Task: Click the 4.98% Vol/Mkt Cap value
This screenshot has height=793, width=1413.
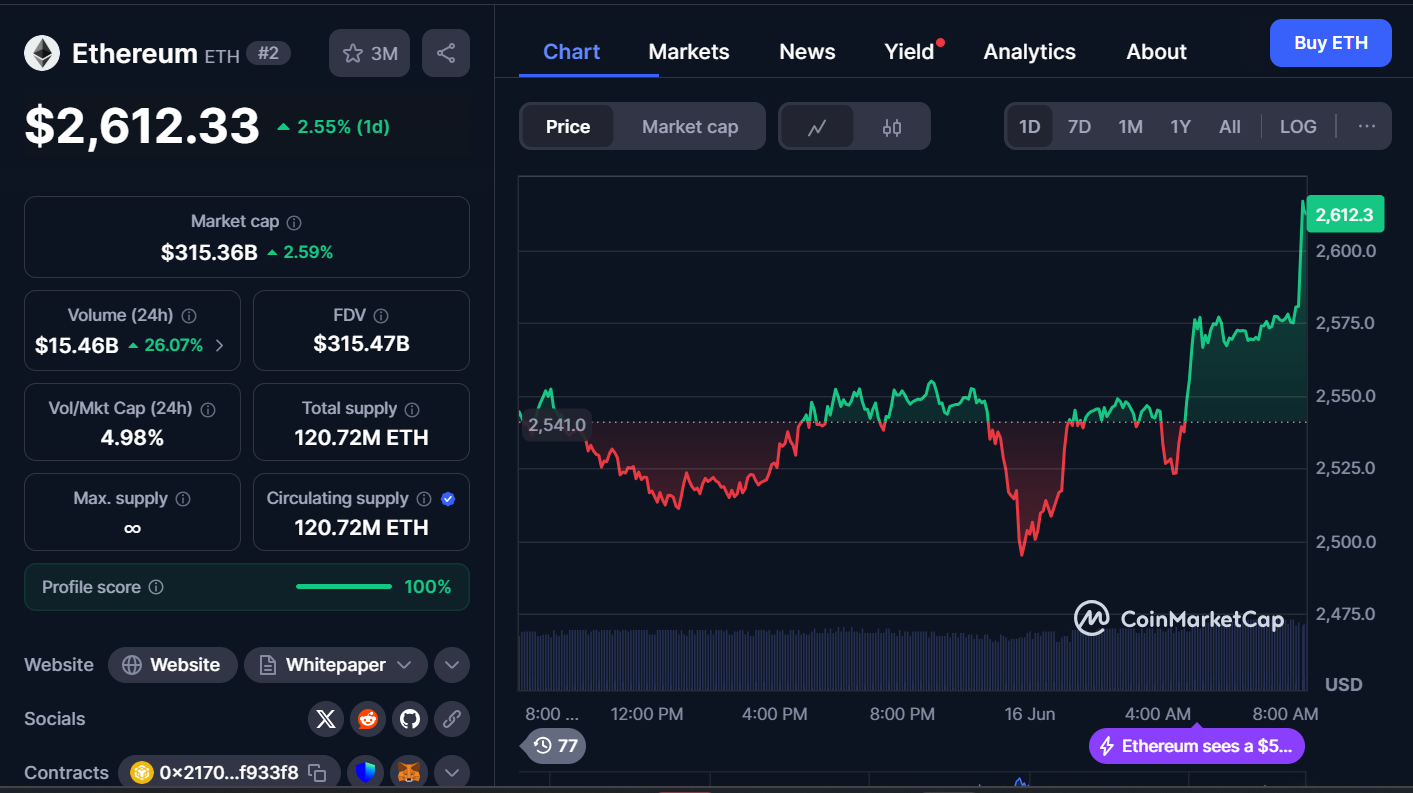Action: 132,437
